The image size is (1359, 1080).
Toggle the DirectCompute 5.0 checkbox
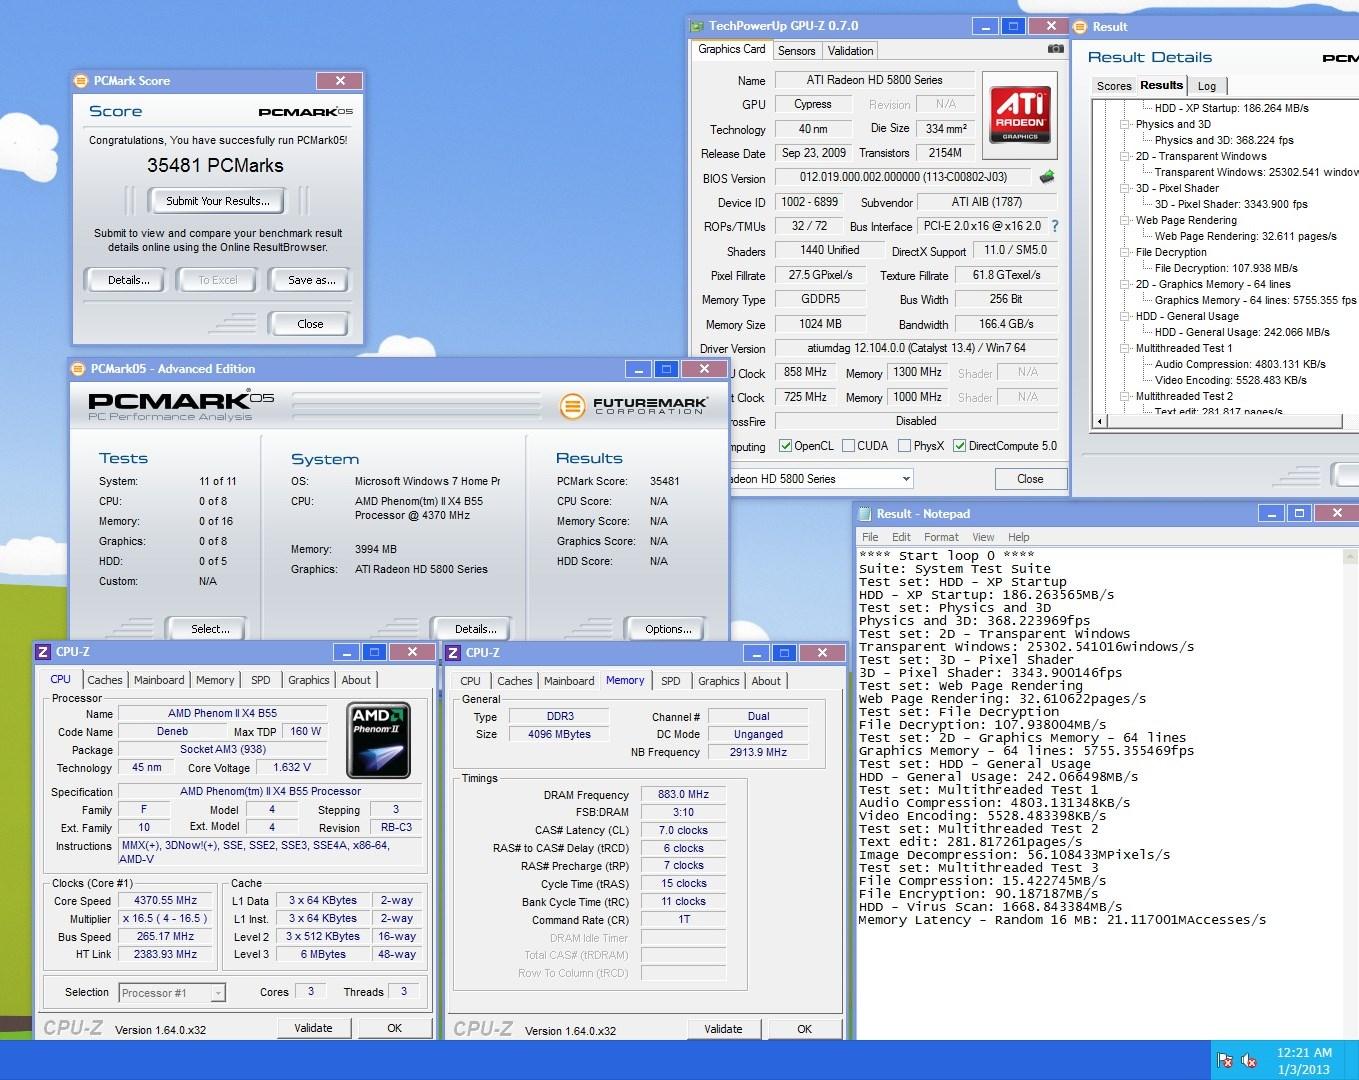pyautogui.click(x=959, y=446)
